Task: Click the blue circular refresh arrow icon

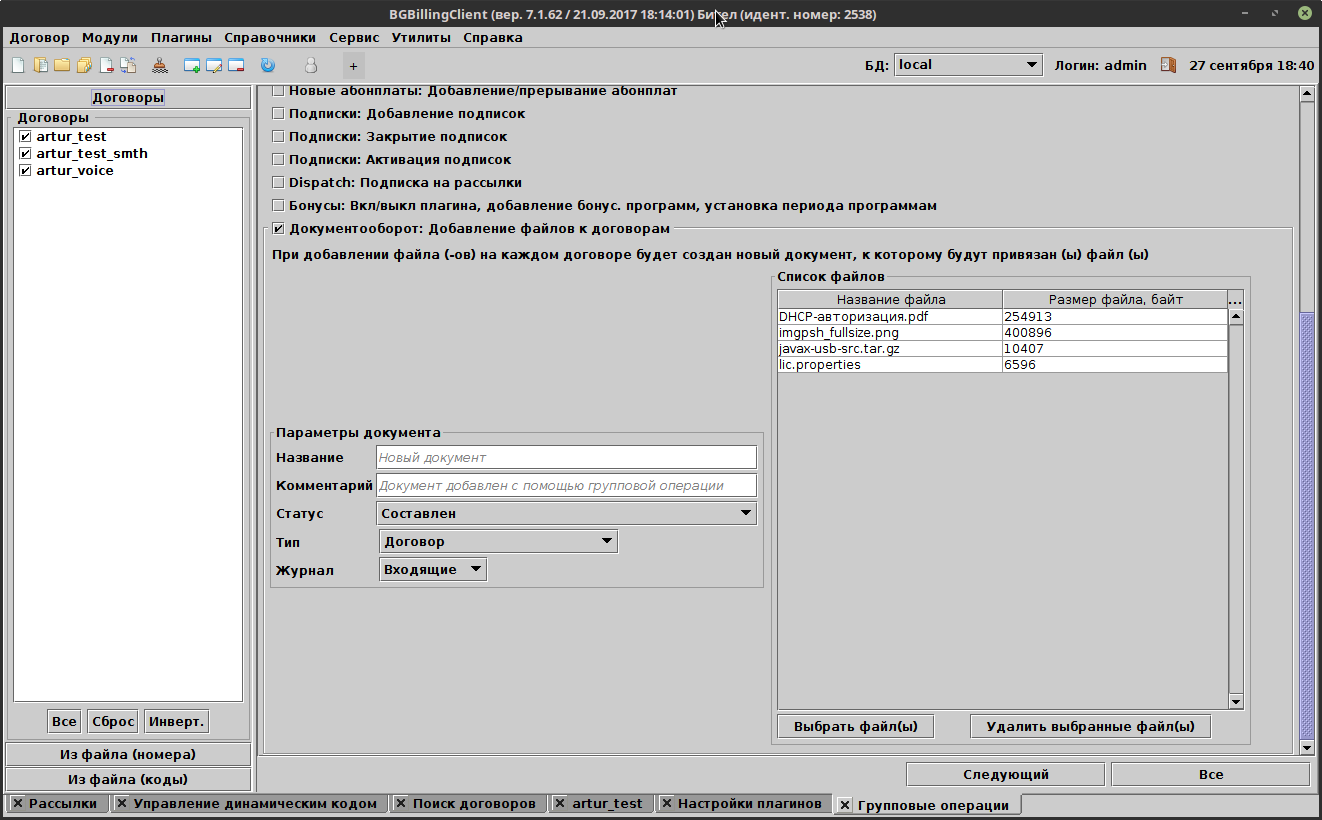Action: tap(267, 66)
